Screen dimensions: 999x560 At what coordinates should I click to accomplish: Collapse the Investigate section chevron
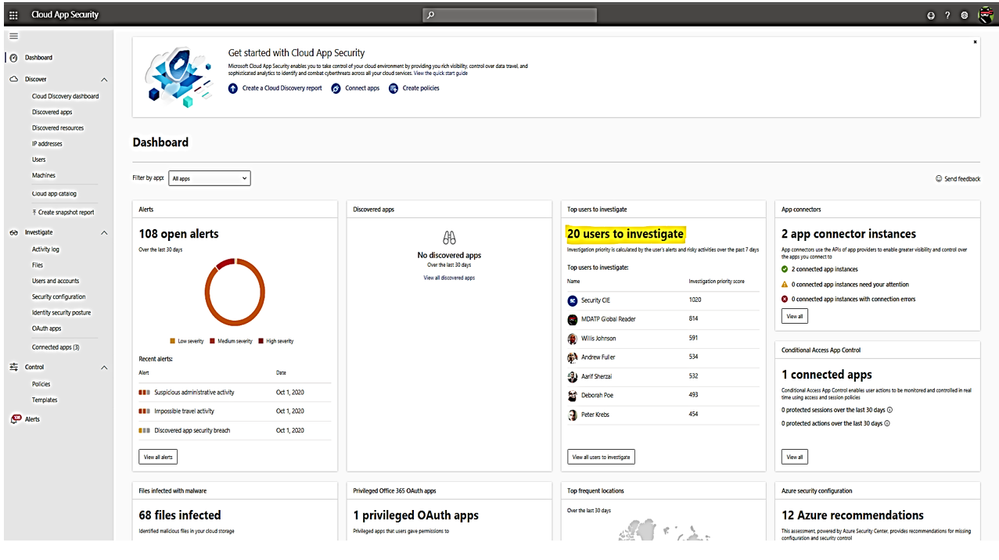point(104,233)
